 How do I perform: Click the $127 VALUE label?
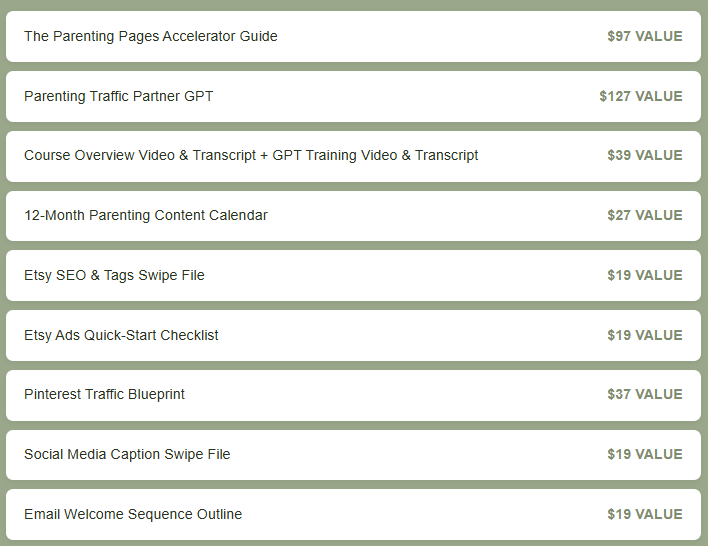(641, 96)
